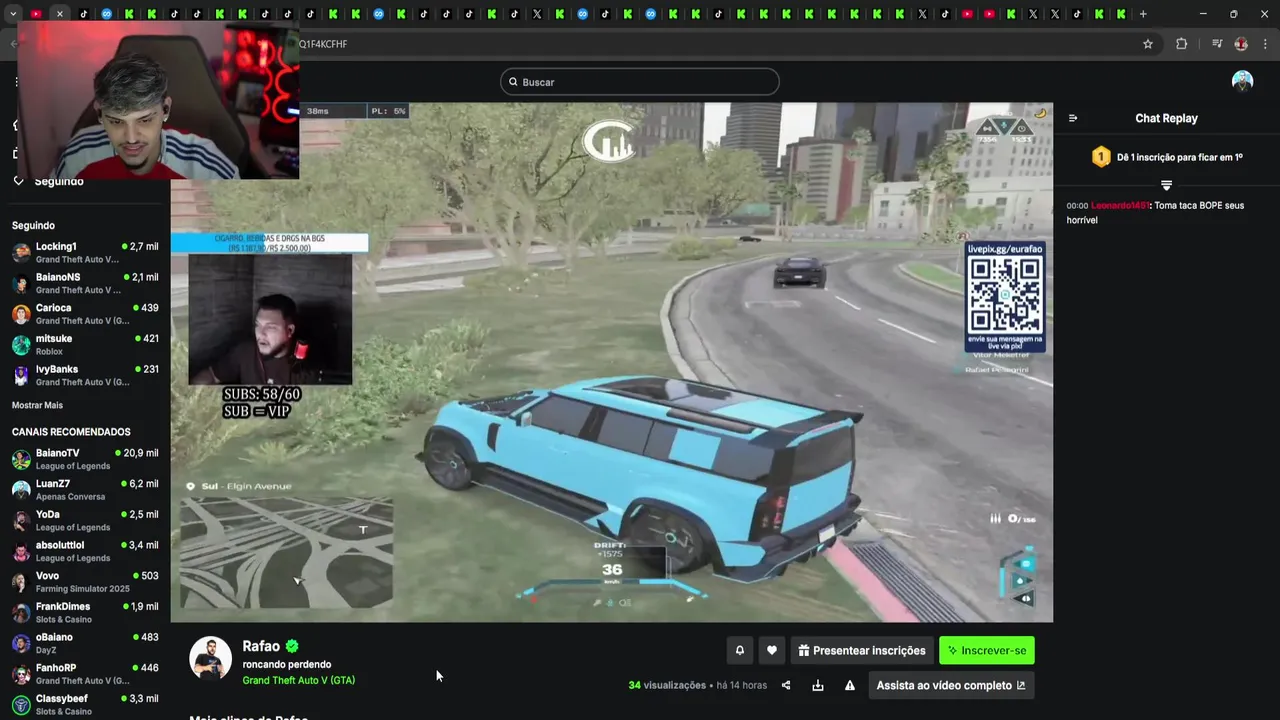
Task: Open Grand Theft Auto V (GTA) category link
Action: point(298,680)
